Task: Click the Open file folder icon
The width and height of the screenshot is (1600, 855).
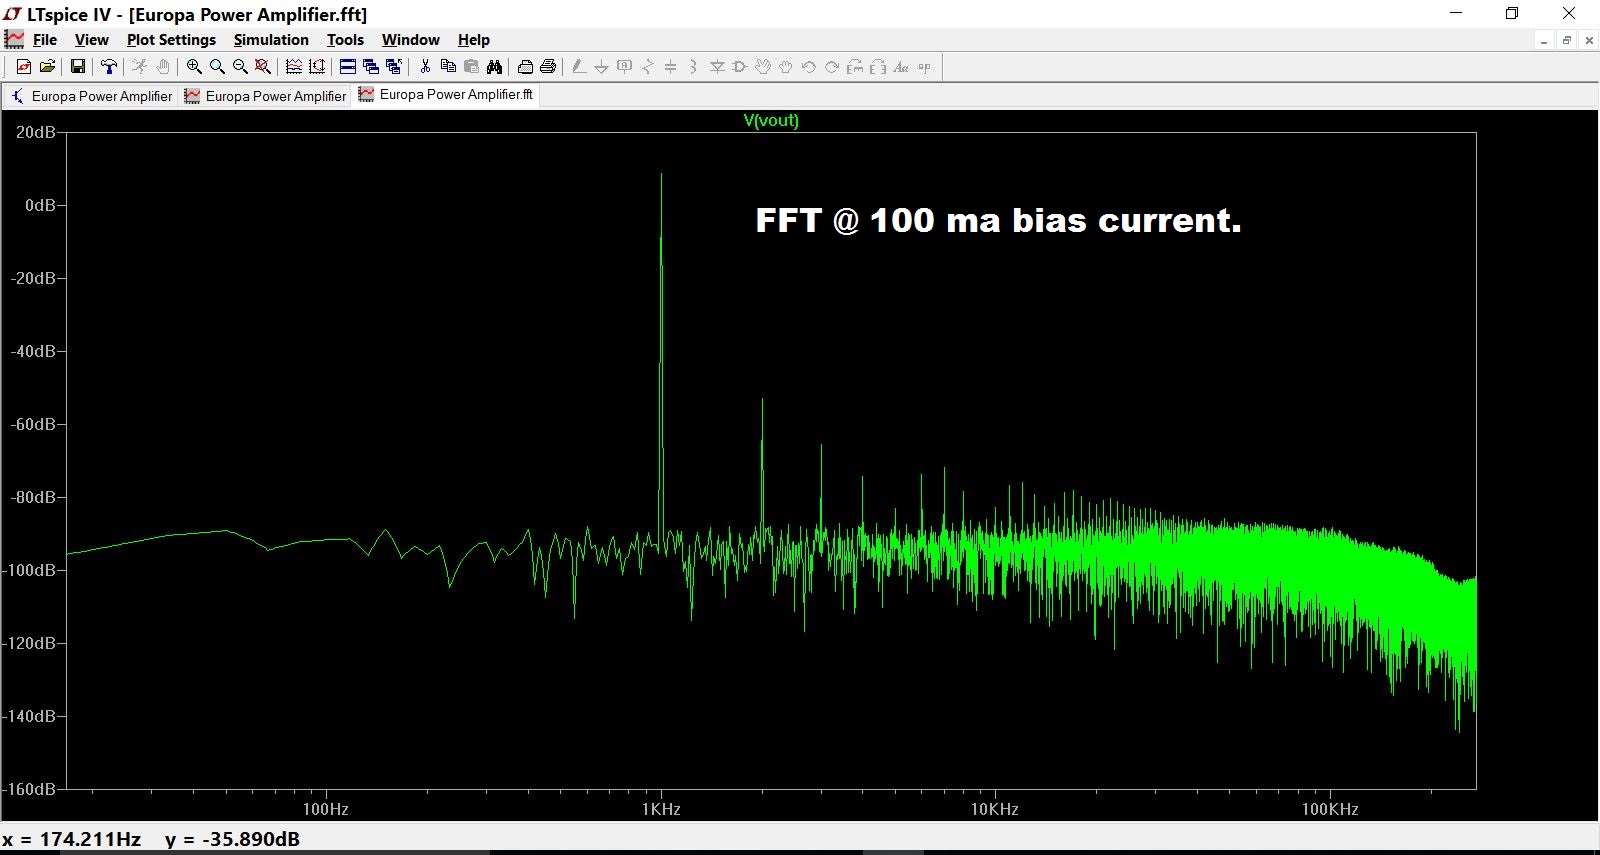Action: pyautogui.click(x=47, y=67)
